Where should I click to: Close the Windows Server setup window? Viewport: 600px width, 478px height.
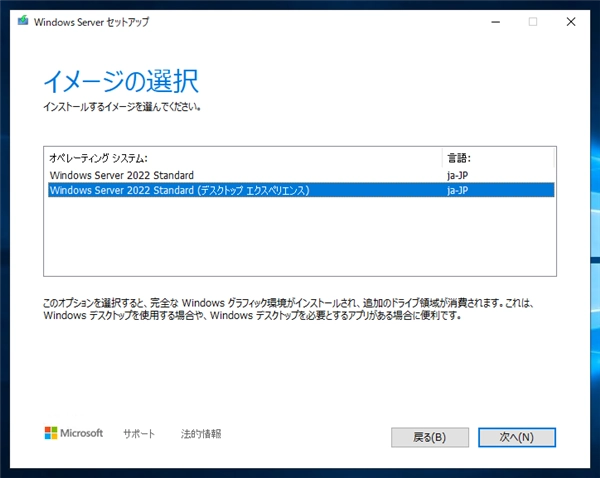point(571,22)
